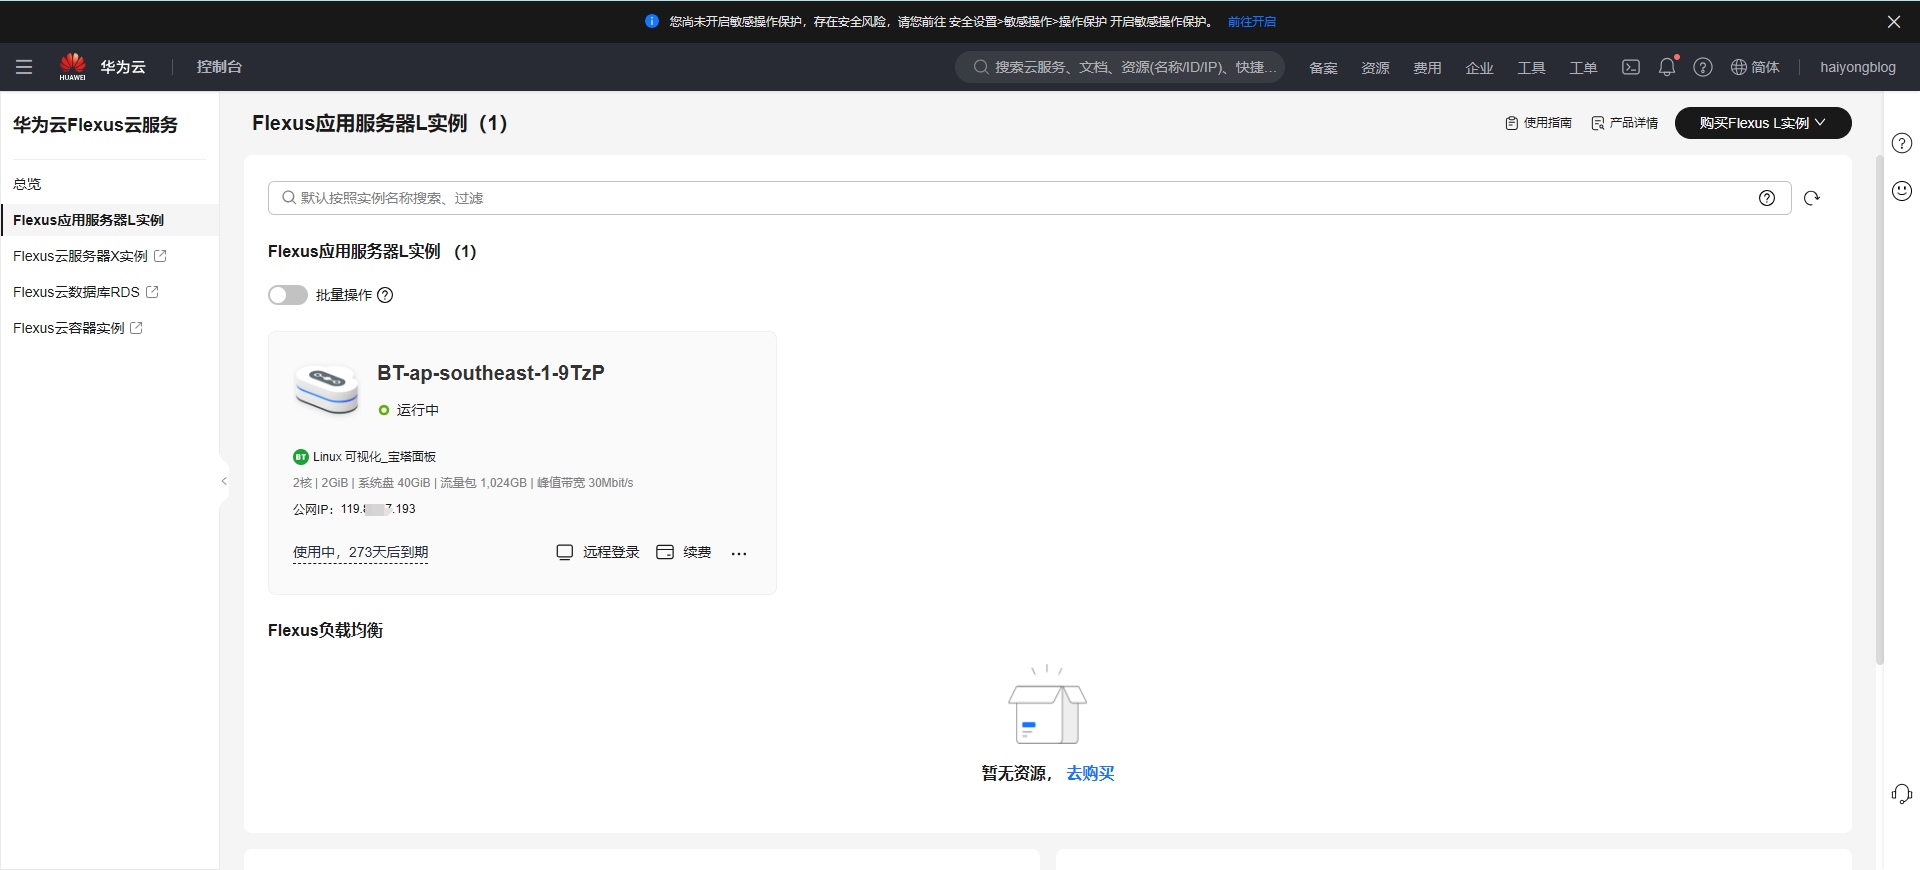Click the server instance thumbnail image
Viewport: 1920px width, 870px height.
click(327, 389)
